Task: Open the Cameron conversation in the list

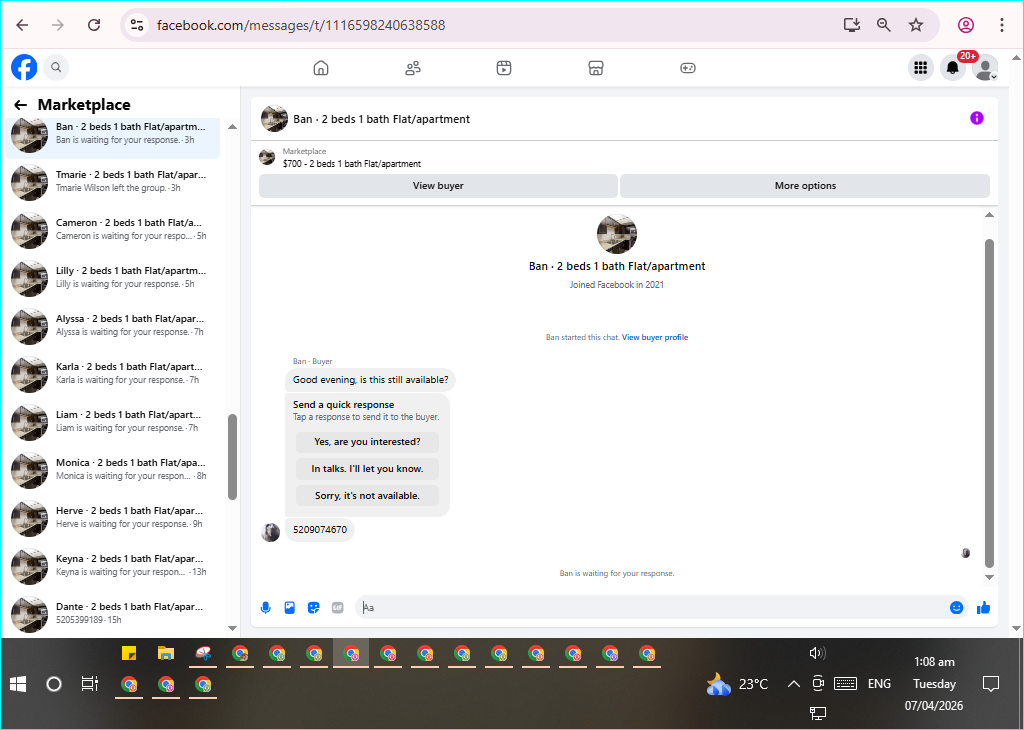Action: 112,230
